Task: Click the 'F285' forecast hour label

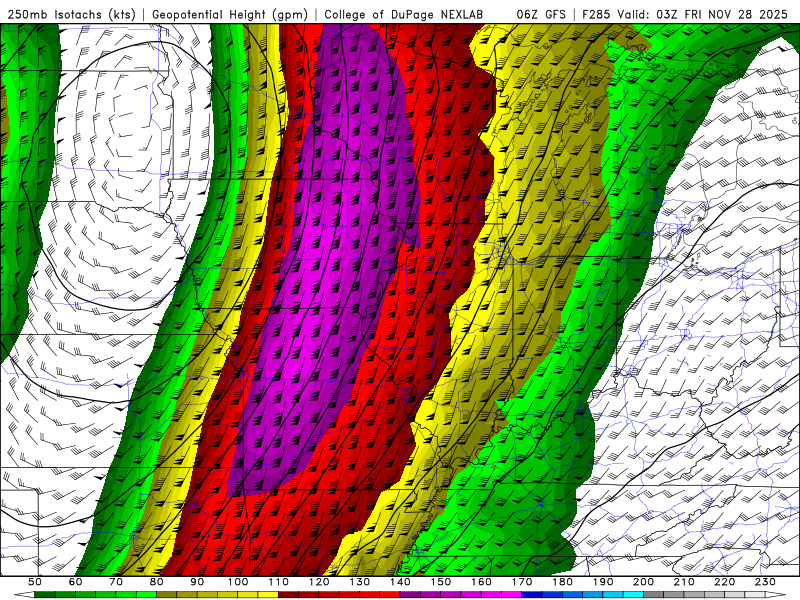Action: (x=596, y=14)
